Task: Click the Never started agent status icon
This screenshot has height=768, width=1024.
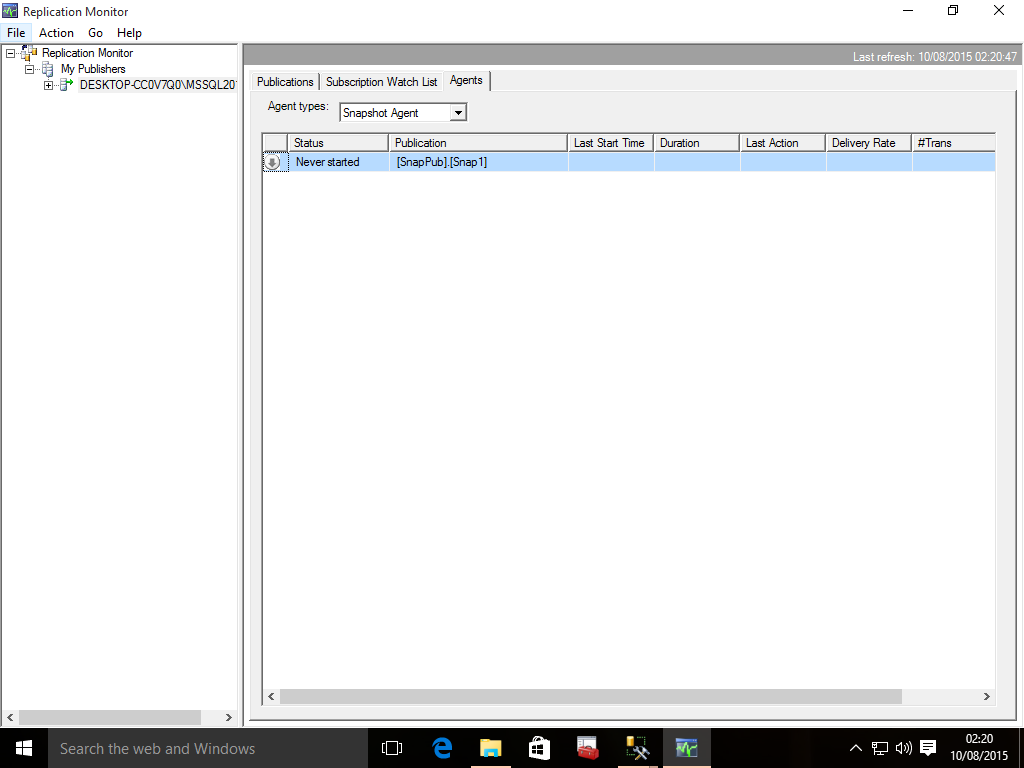Action: [272, 162]
